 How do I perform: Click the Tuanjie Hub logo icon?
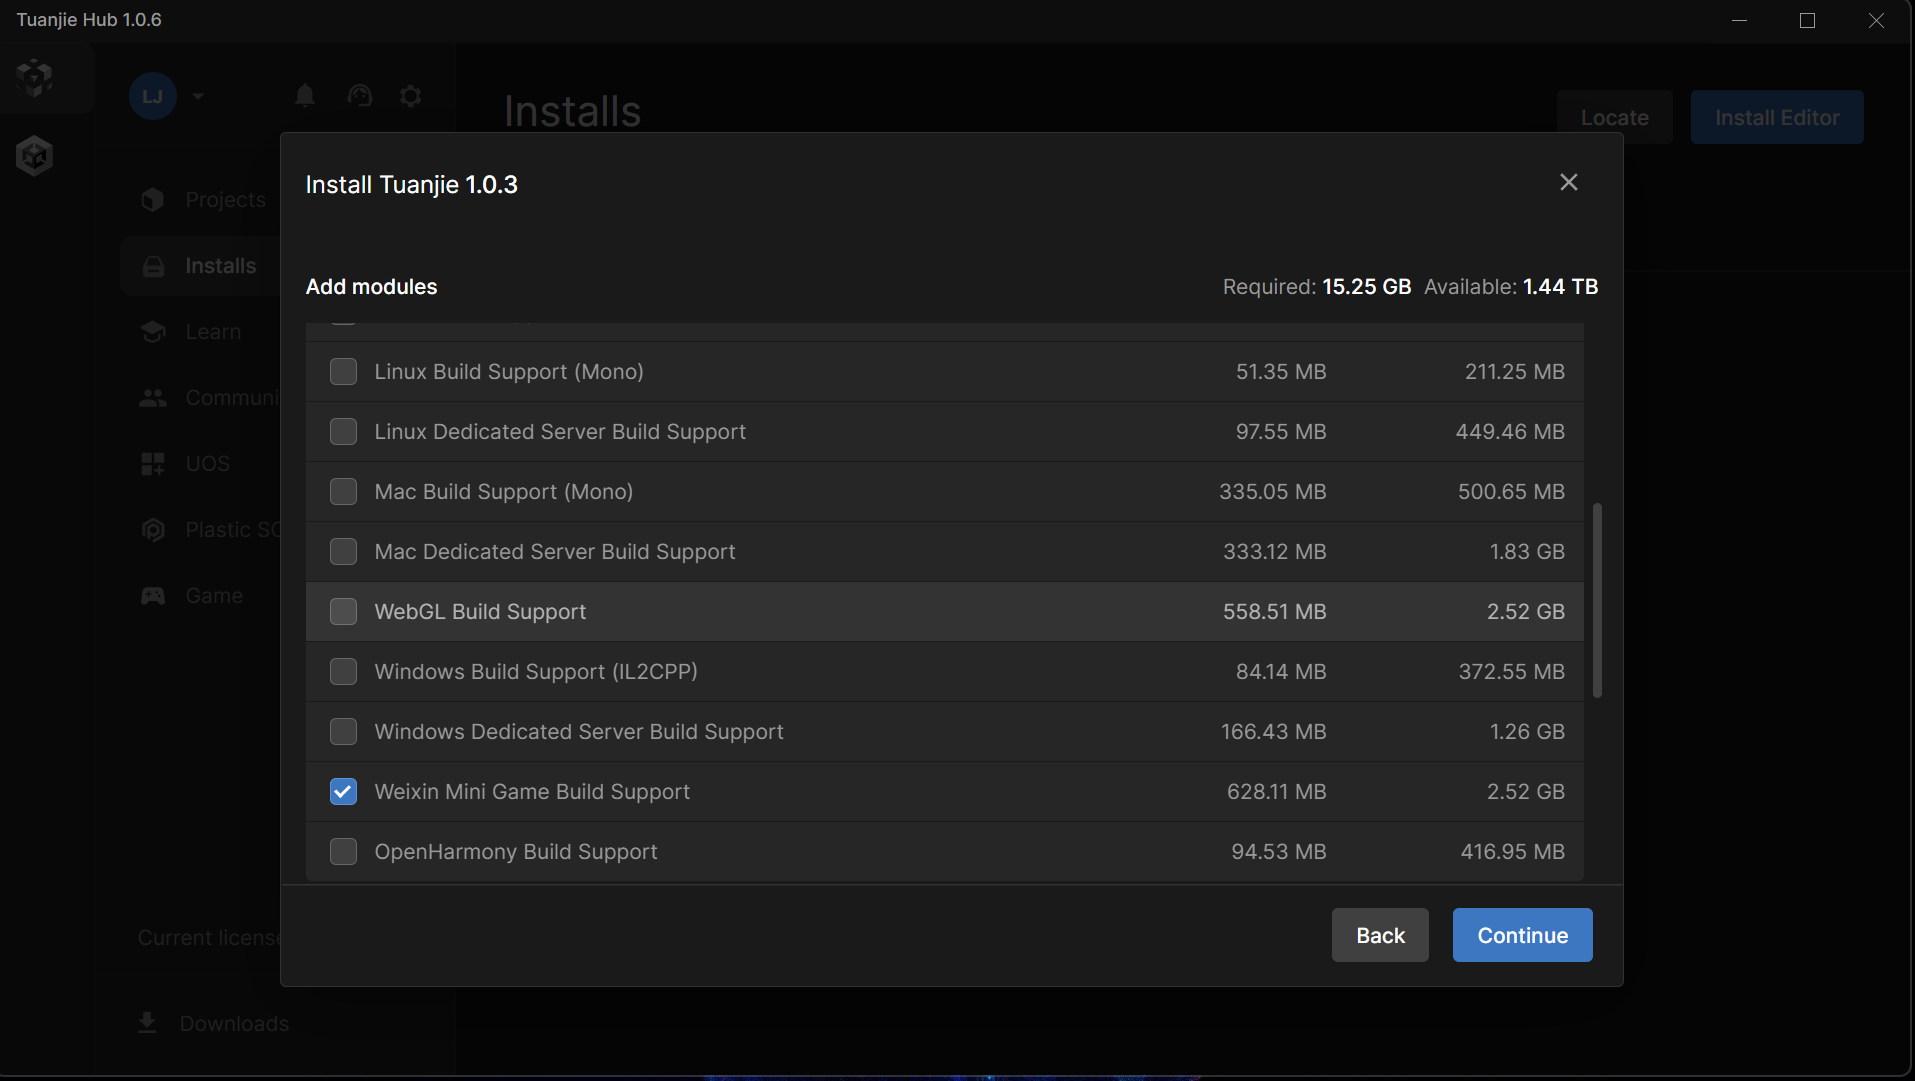(35, 77)
